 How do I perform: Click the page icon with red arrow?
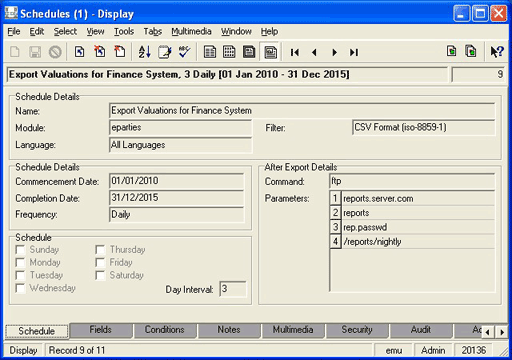coord(120,52)
